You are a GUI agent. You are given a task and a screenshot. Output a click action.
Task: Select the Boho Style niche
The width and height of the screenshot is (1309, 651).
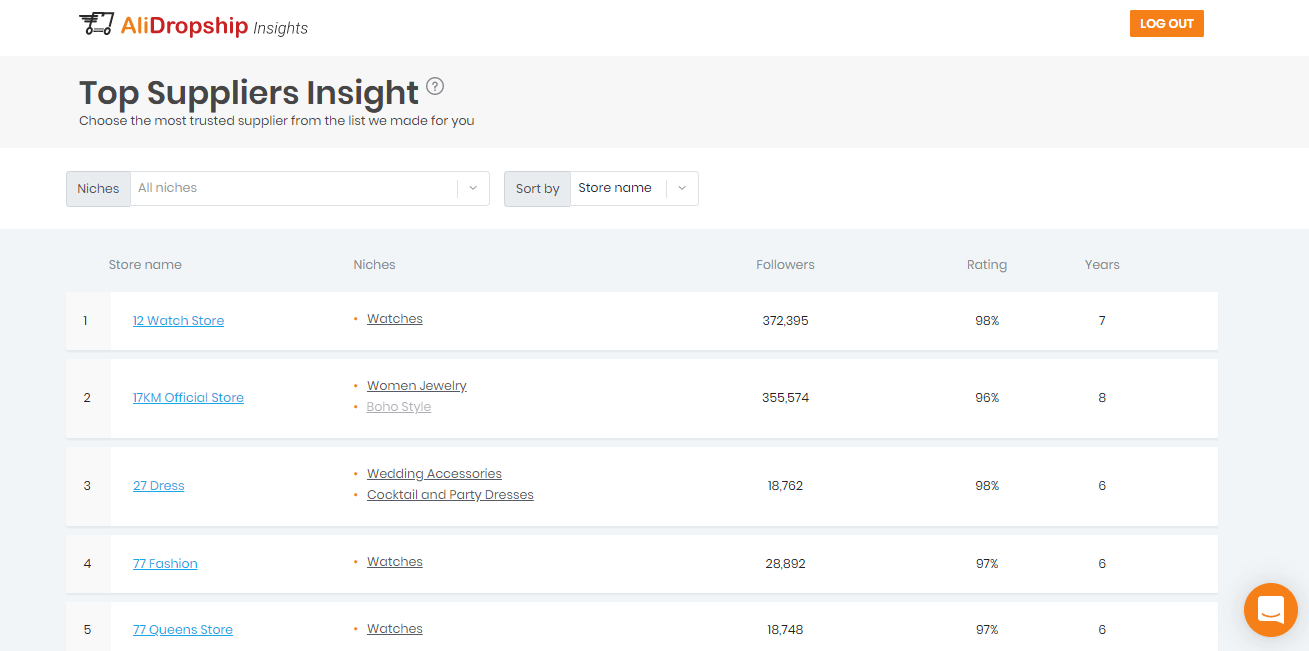pyautogui.click(x=398, y=406)
